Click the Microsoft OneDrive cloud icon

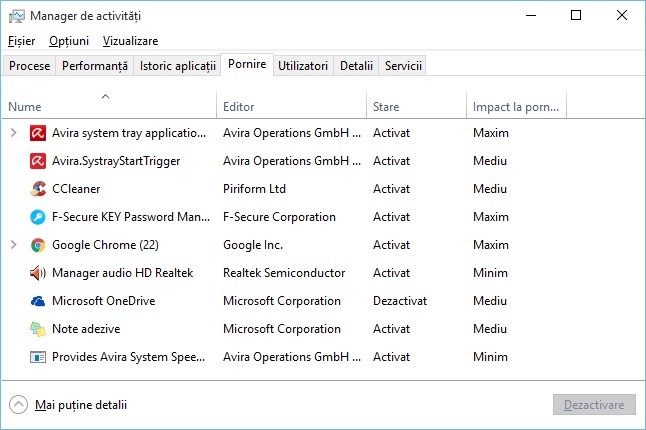[x=37, y=301]
